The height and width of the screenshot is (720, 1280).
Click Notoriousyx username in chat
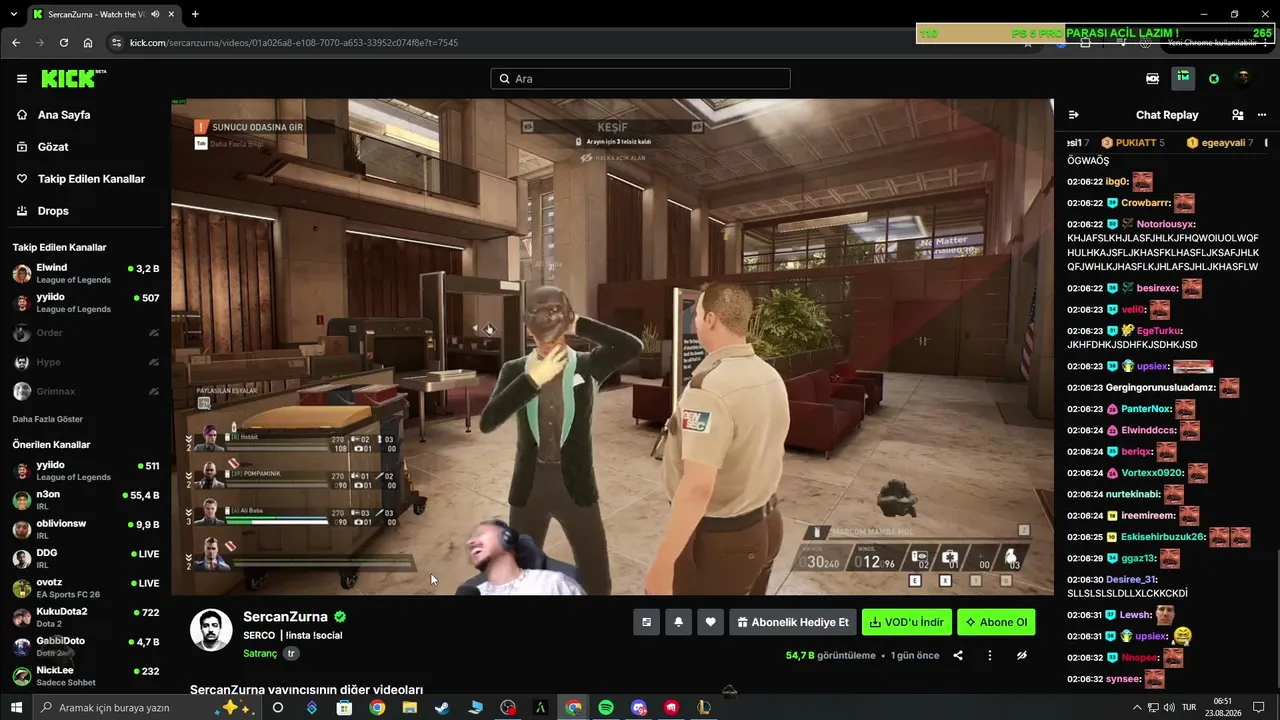click(1165, 224)
